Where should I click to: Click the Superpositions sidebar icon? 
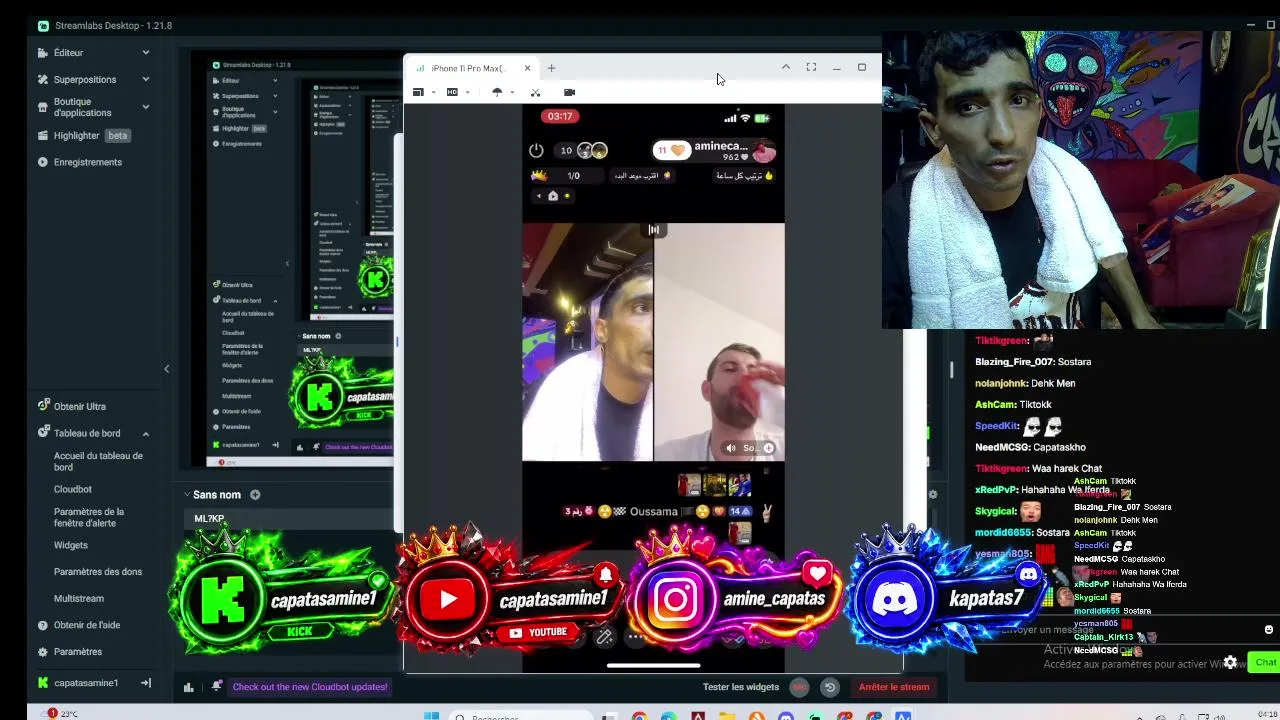tap(42, 79)
